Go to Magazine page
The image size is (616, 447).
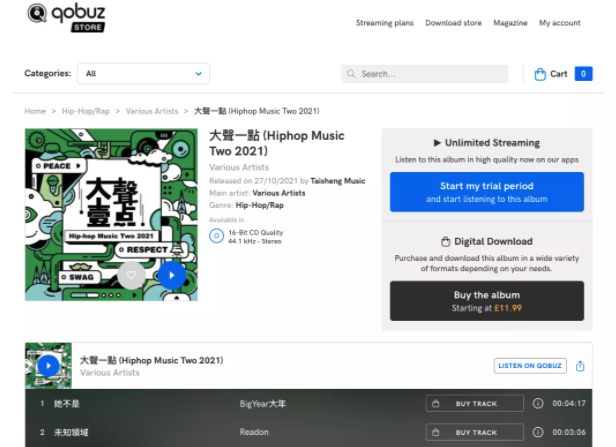click(510, 23)
